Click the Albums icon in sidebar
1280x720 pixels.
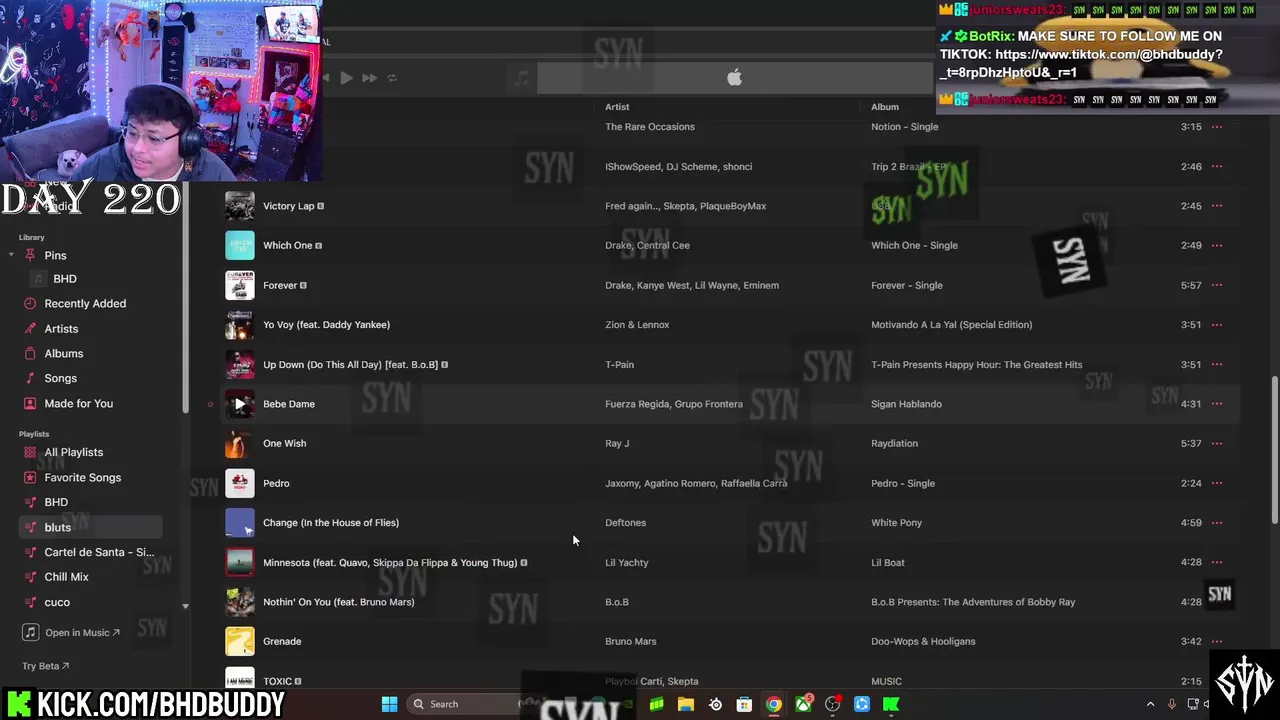click(30, 353)
